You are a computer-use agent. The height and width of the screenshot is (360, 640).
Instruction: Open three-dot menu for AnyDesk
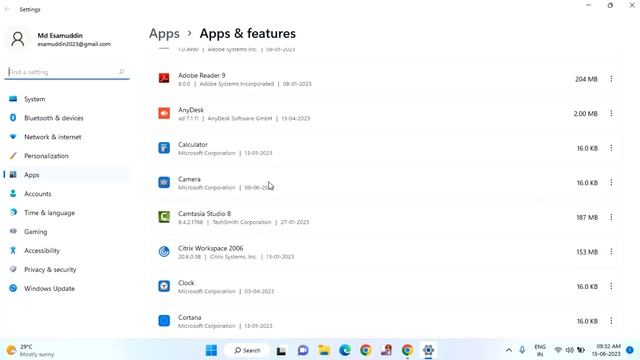pos(611,113)
